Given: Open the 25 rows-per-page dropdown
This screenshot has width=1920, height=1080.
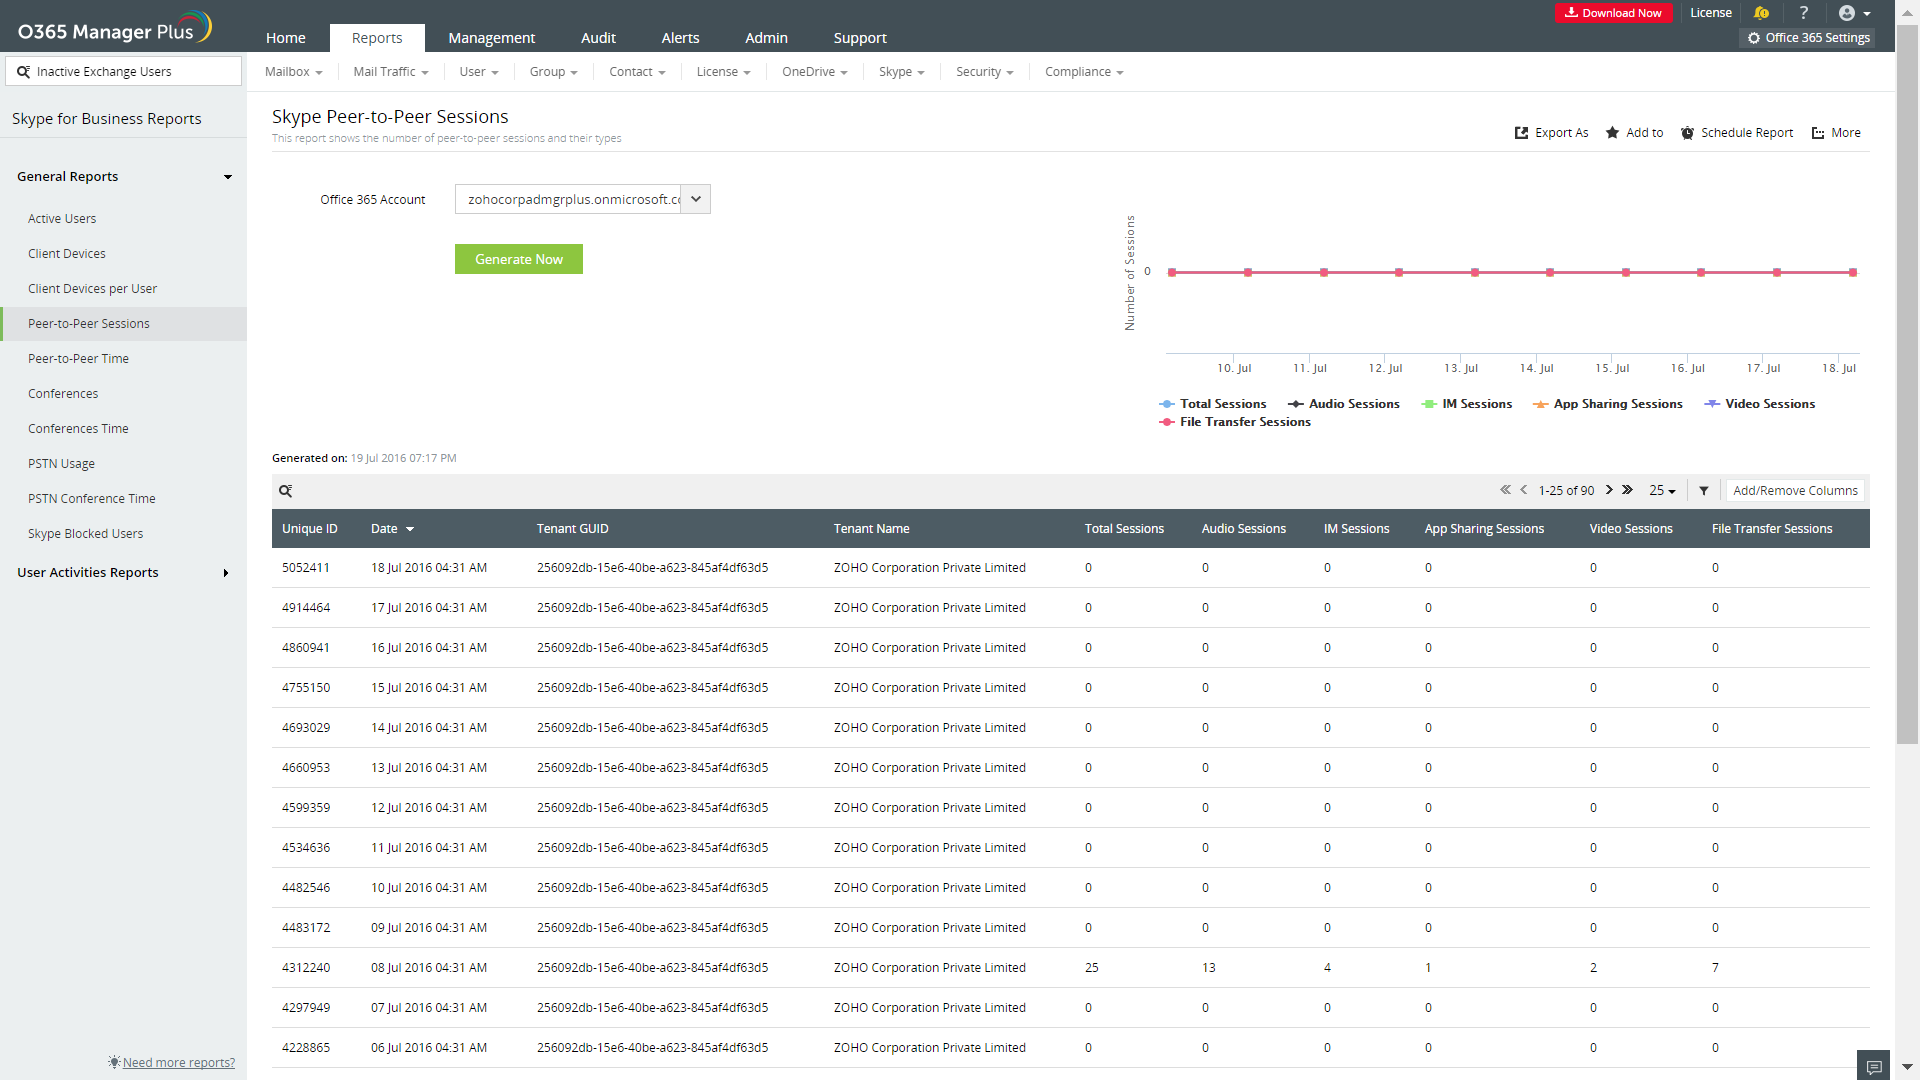Looking at the screenshot, I should (1662, 491).
